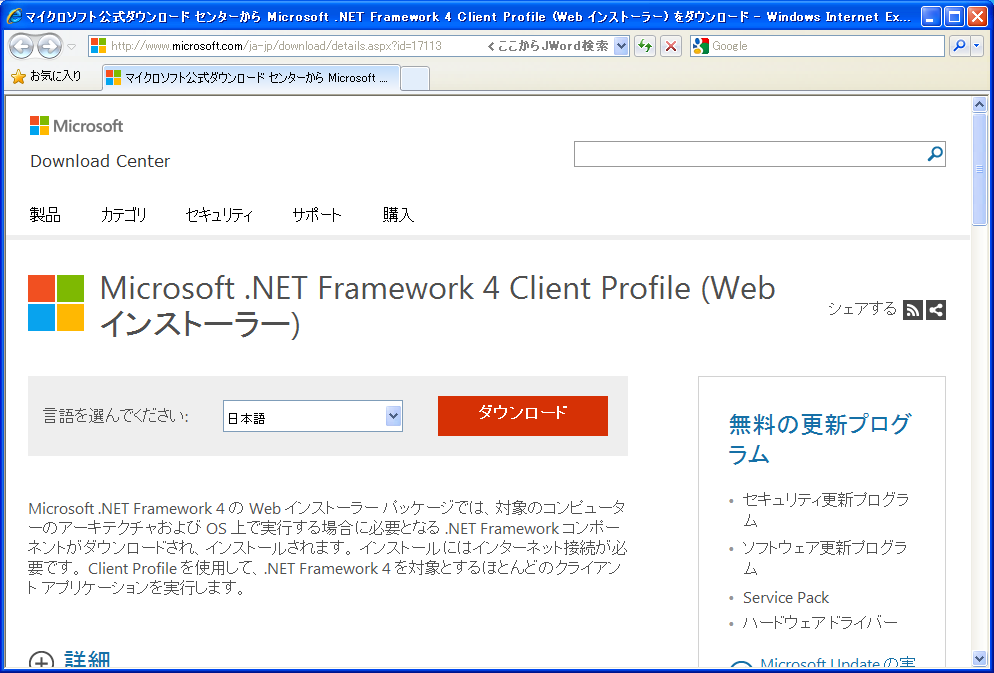The width and height of the screenshot is (994, 673).
Task: Open the 購入 menu
Action: pos(398,215)
